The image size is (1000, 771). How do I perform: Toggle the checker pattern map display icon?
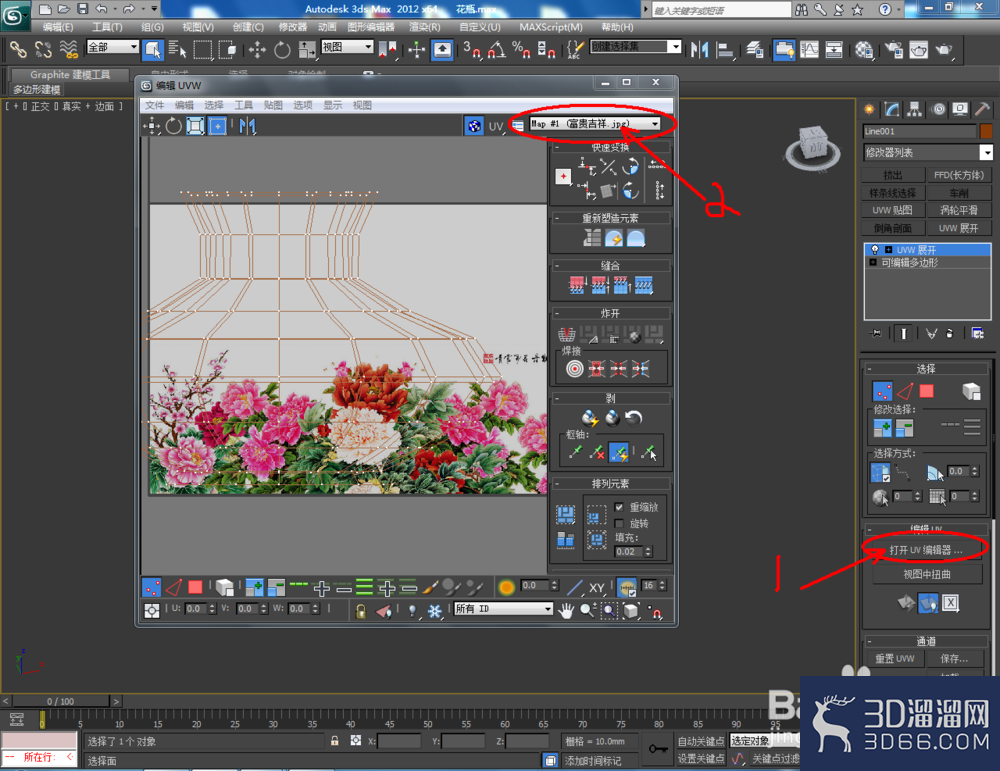coord(474,126)
